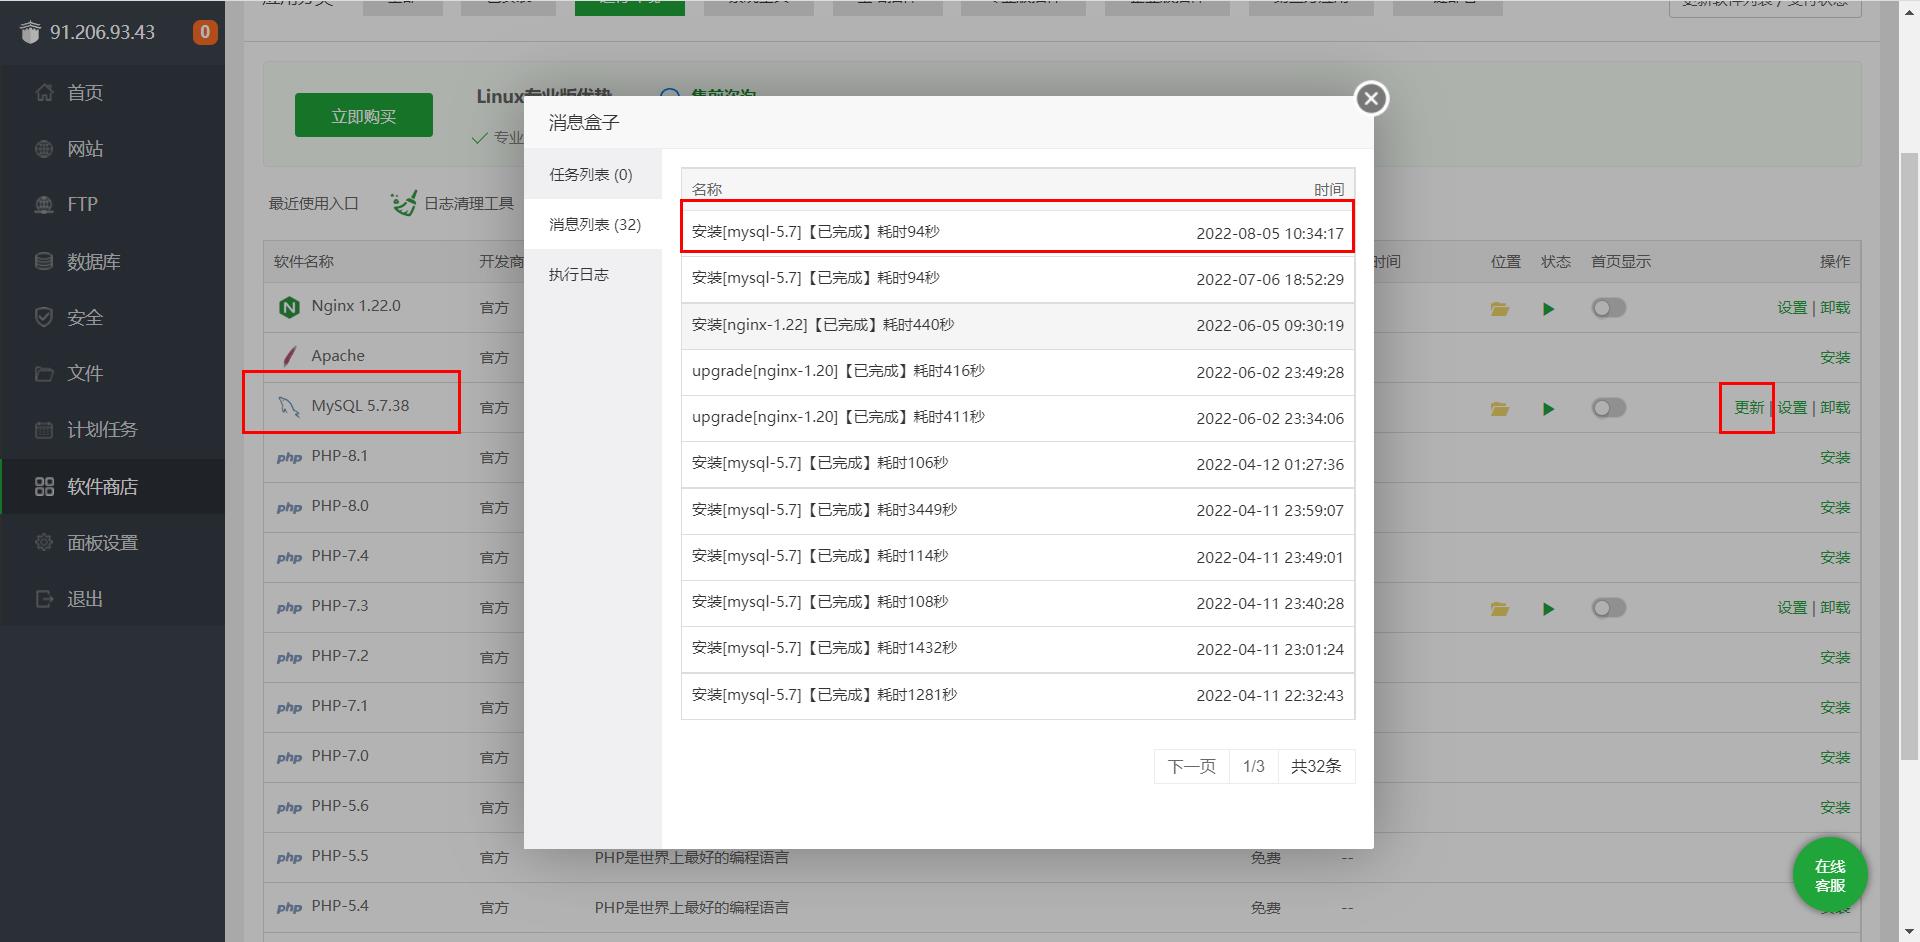Click the 共32条 total count label
Screen dimensions: 1920x942
coord(1316,766)
